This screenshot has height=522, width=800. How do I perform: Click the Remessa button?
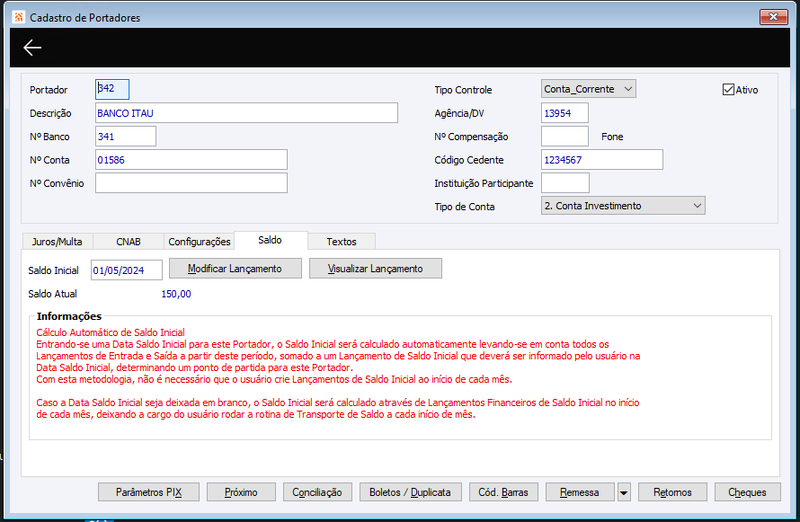click(x=580, y=492)
